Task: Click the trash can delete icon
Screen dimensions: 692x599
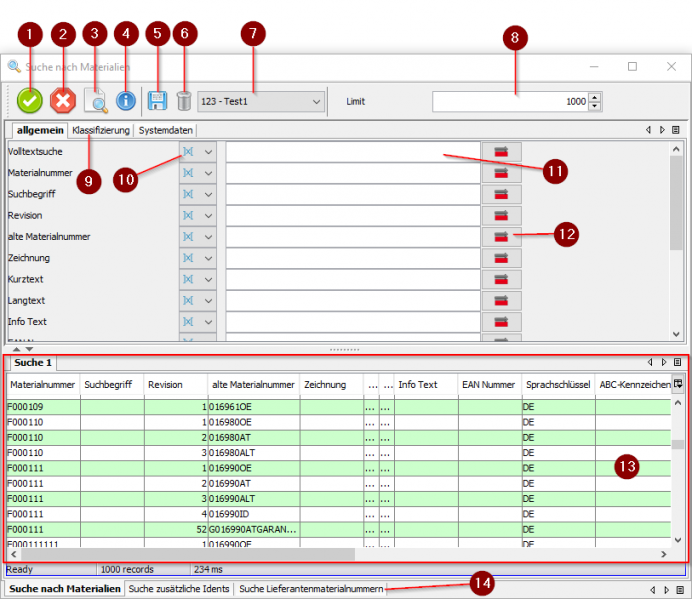Action: click(183, 101)
